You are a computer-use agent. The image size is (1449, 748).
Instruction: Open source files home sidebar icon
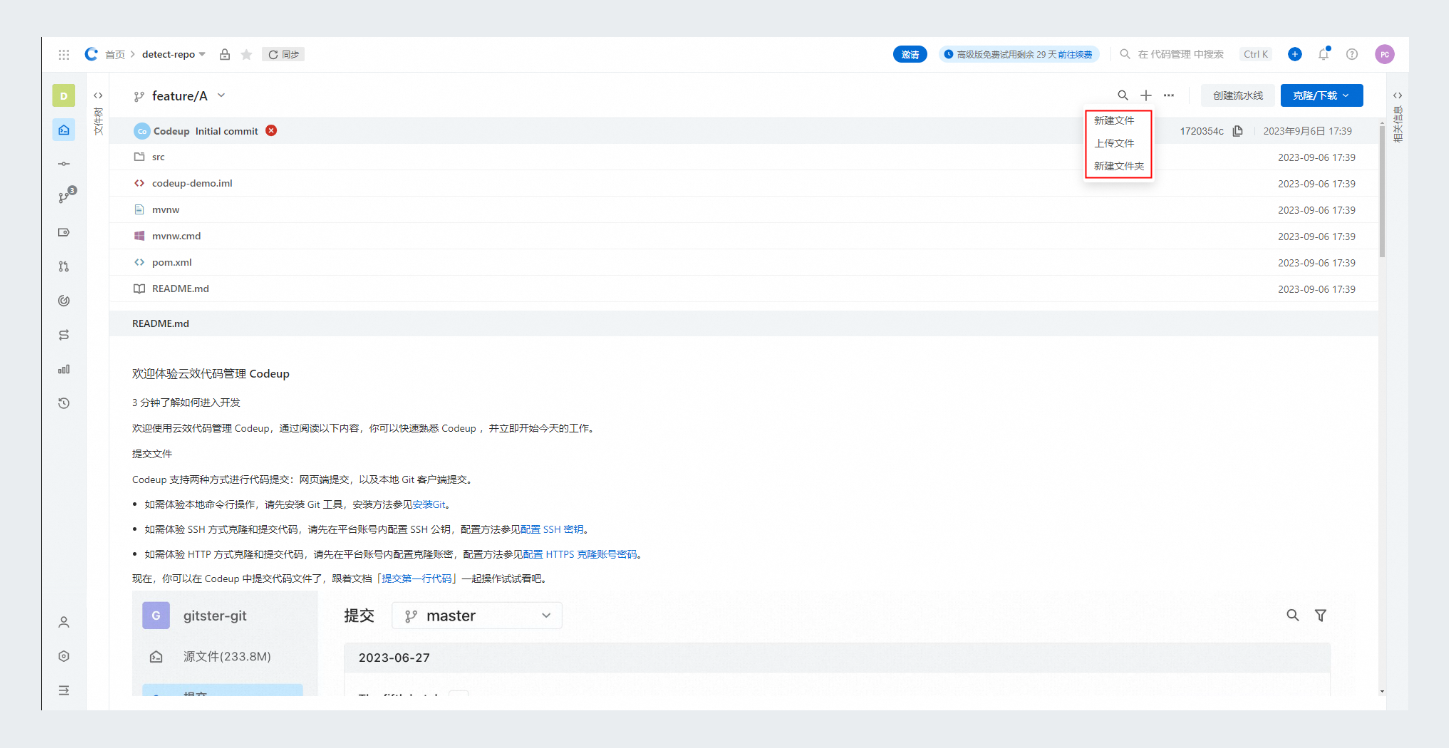[x=64, y=129]
